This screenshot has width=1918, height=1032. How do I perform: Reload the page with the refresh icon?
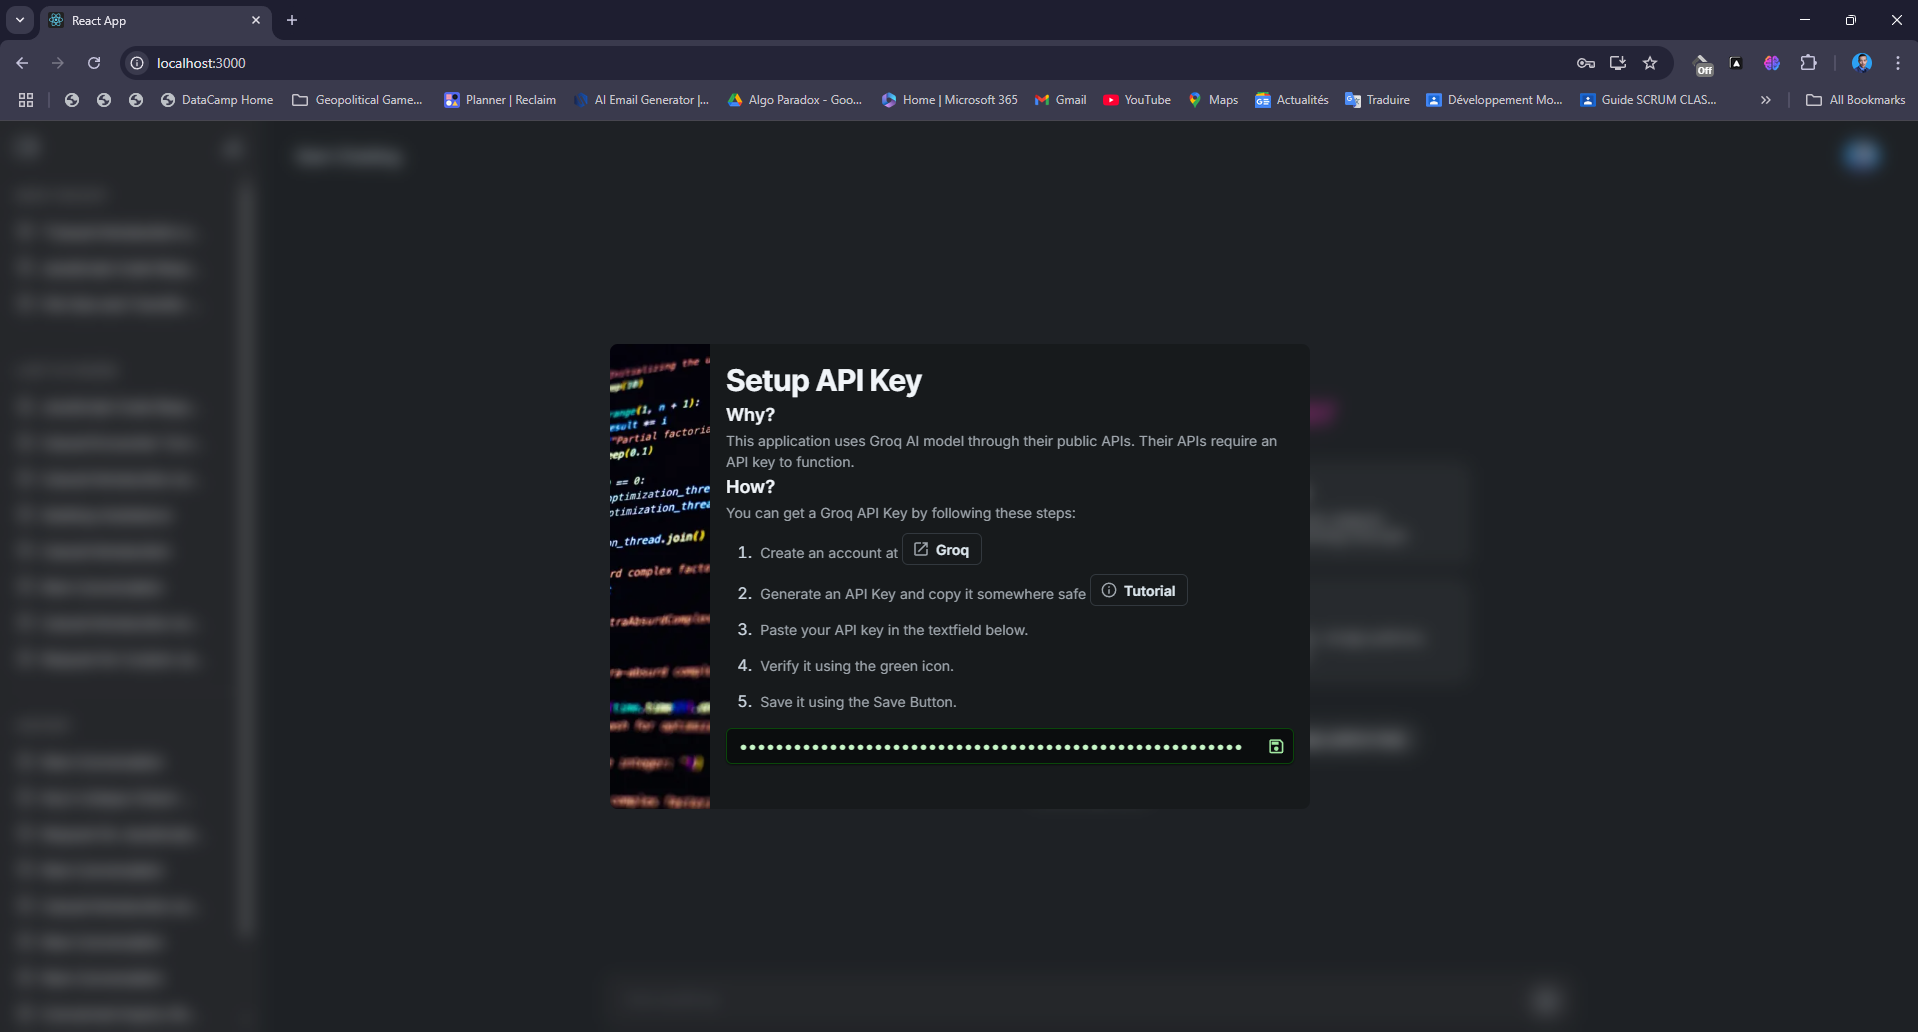point(93,62)
